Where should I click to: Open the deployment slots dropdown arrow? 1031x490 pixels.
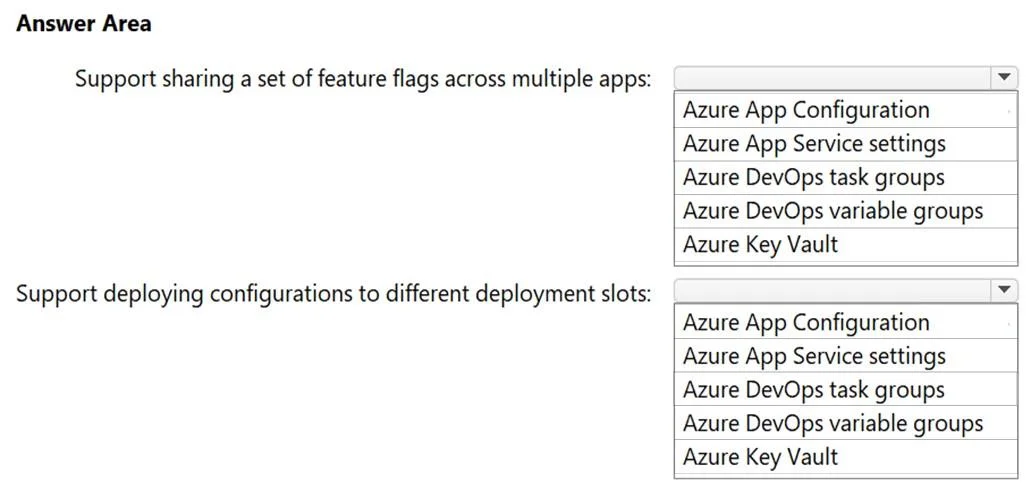1003,290
